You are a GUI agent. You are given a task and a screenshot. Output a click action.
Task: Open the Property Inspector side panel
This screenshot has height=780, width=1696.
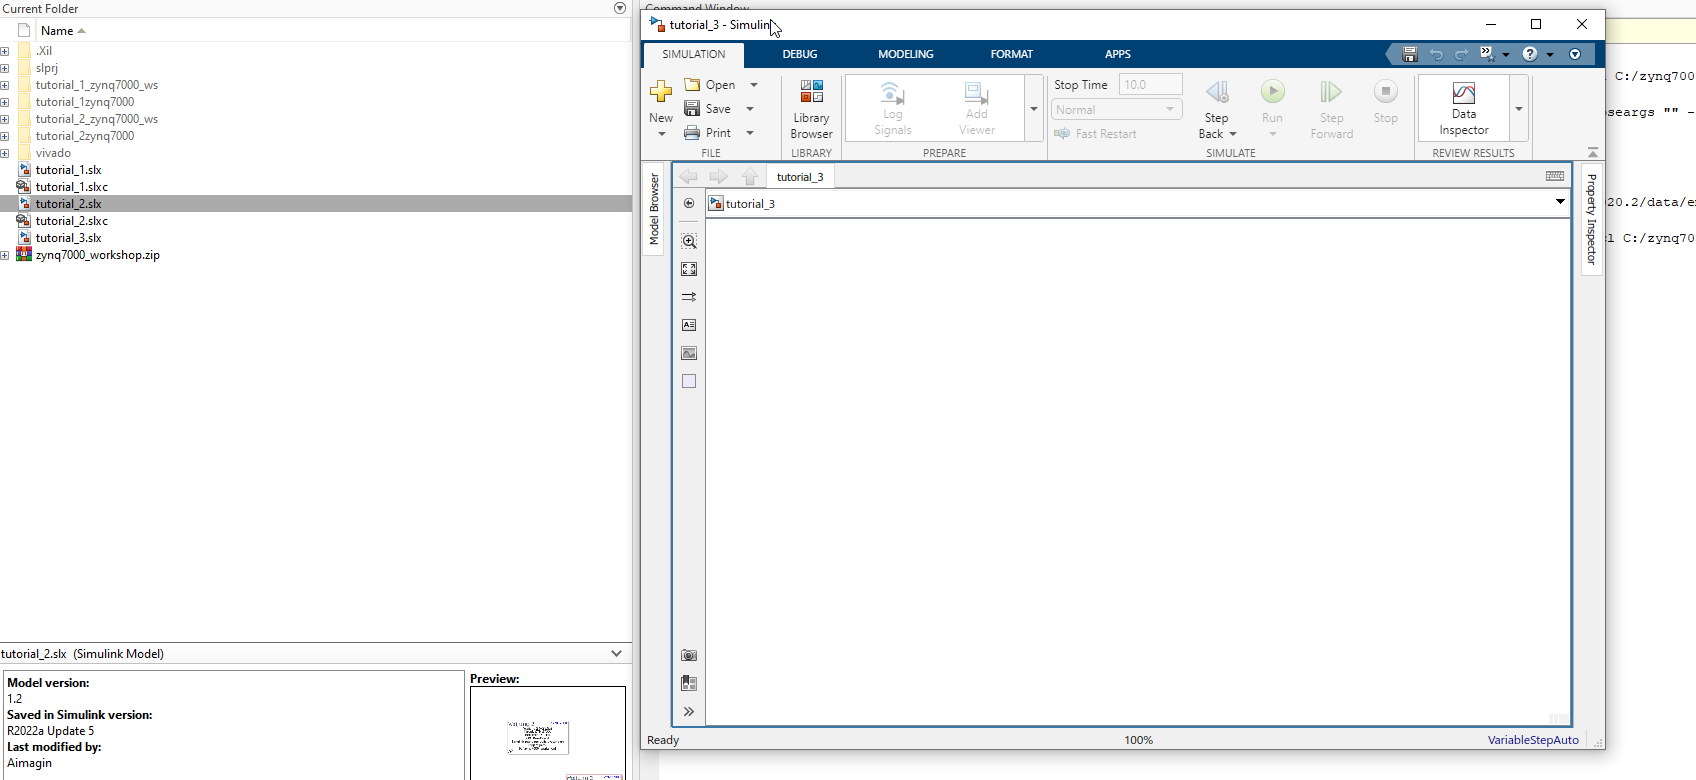click(1592, 219)
